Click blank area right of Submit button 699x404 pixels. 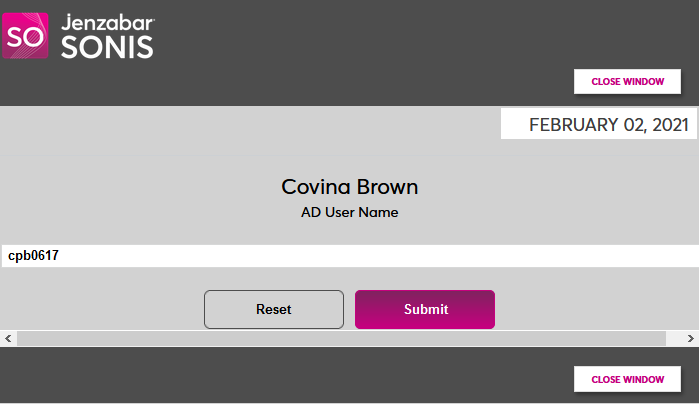click(600, 309)
